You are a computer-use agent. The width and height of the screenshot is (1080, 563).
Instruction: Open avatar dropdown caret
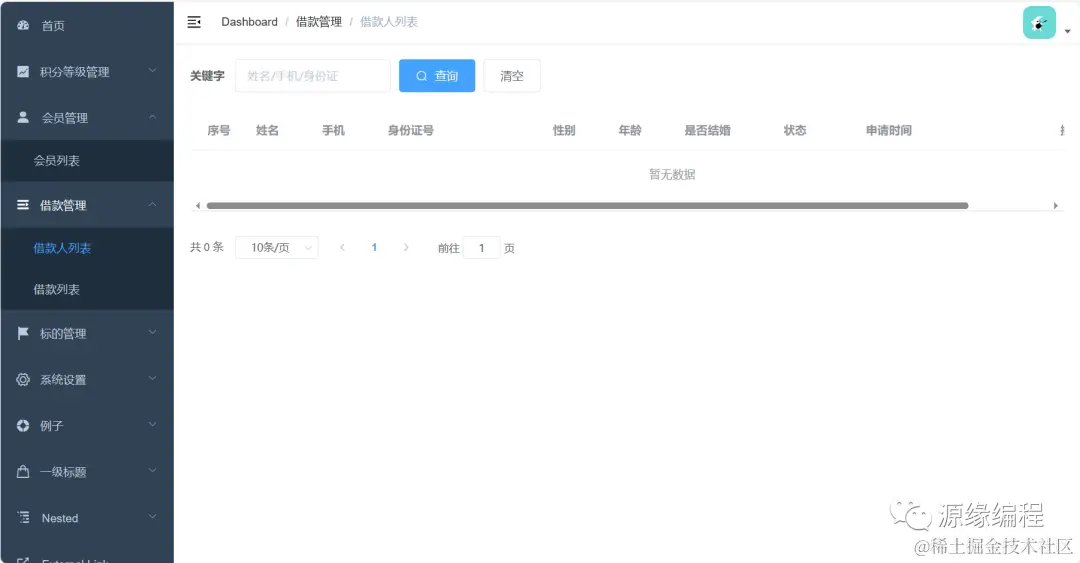pyautogui.click(x=1068, y=31)
